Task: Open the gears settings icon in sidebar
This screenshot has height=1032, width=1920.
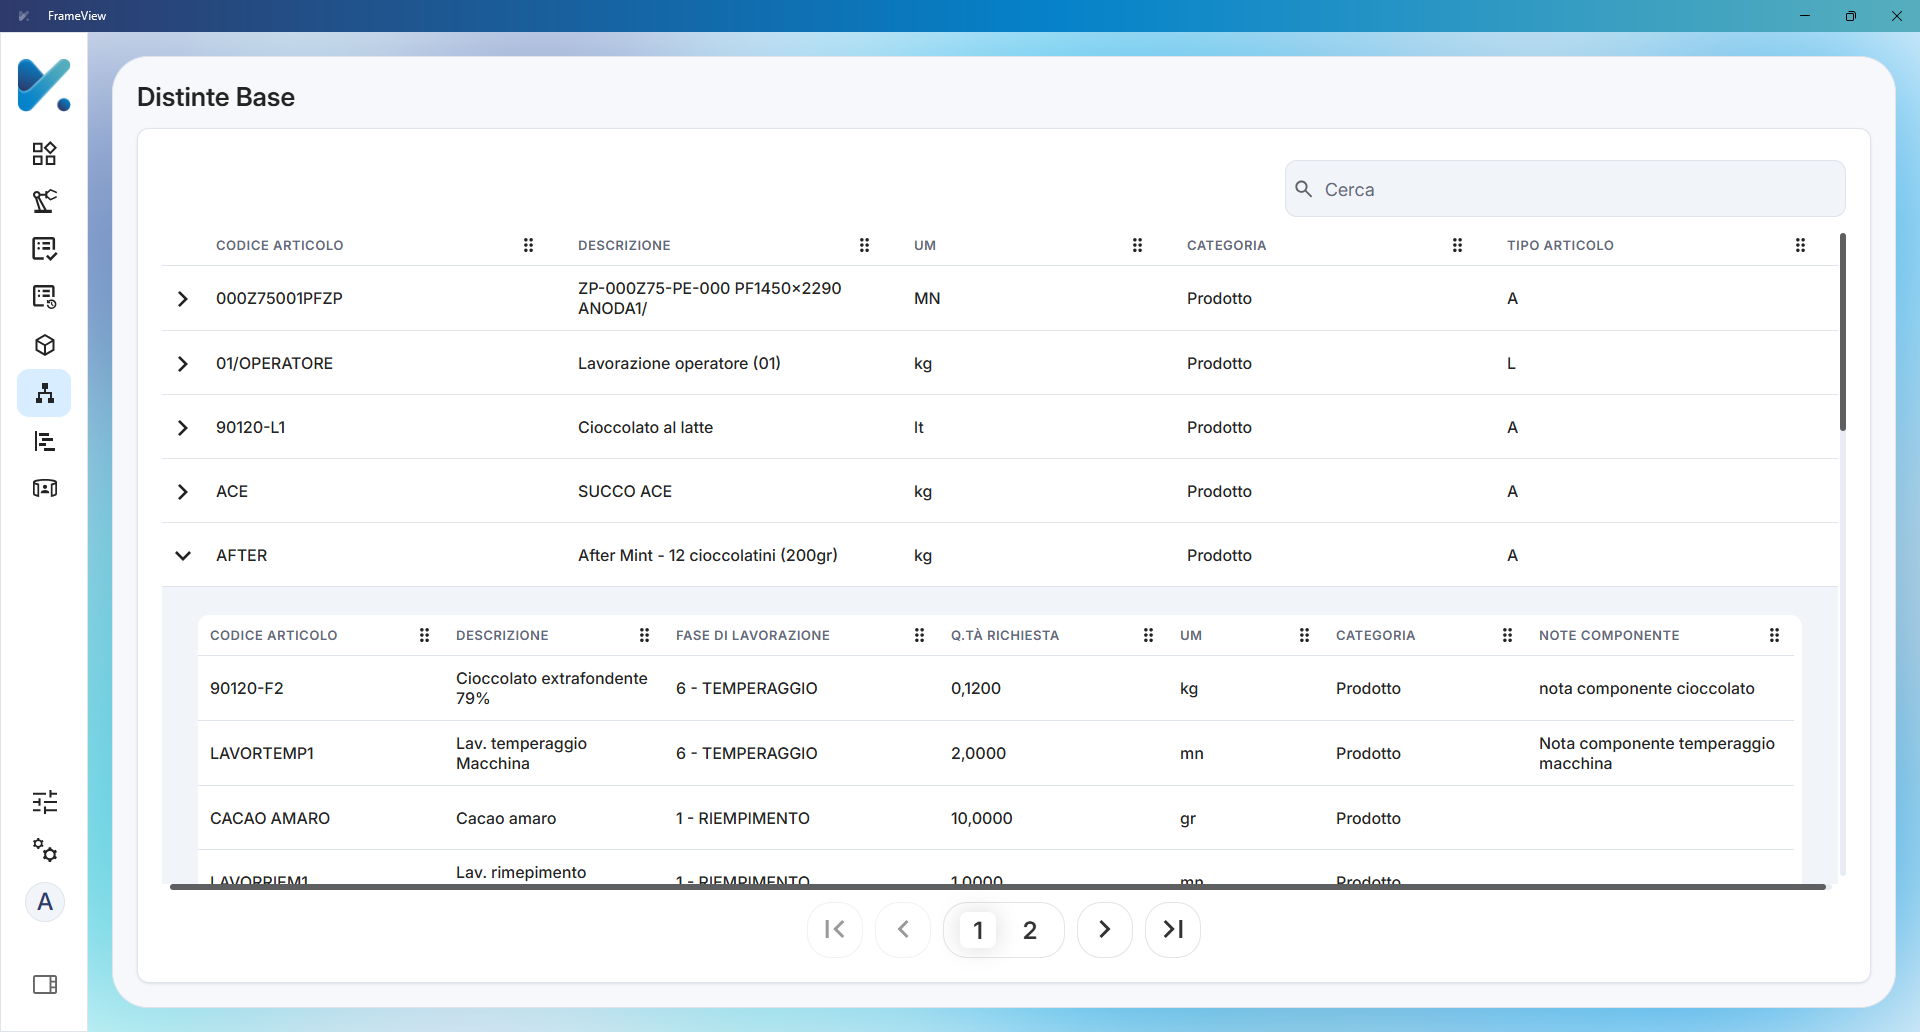Action: (44, 851)
